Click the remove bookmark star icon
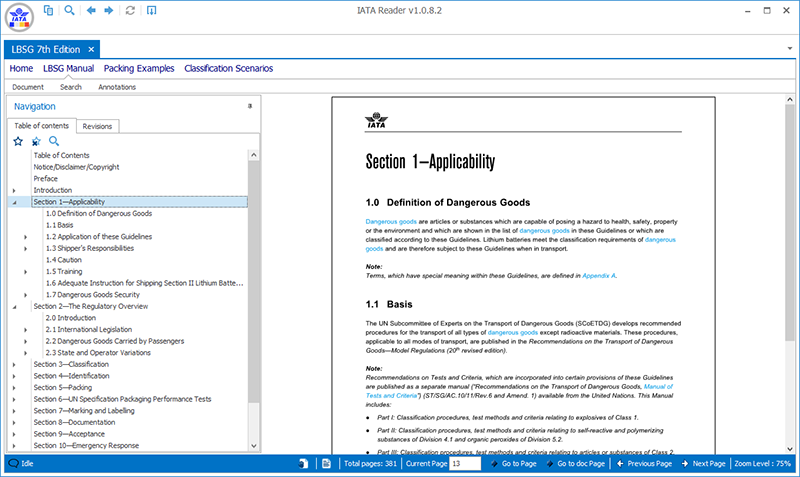The height and width of the screenshot is (477, 800). 36,141
